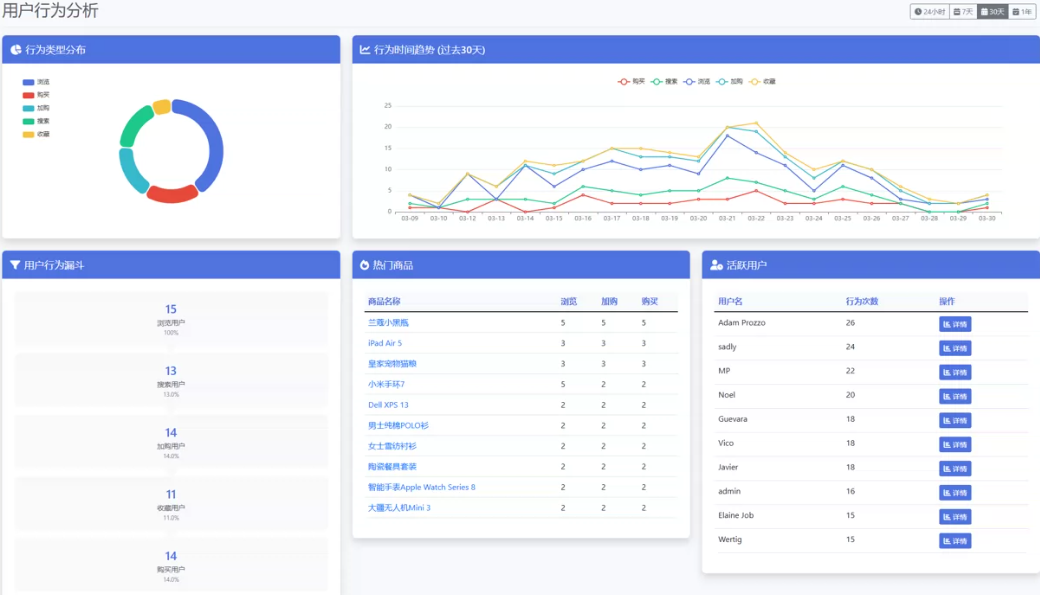Click the 用户名 column header
Viewport: 1040px width, 595px height.
tap(730, 301)
